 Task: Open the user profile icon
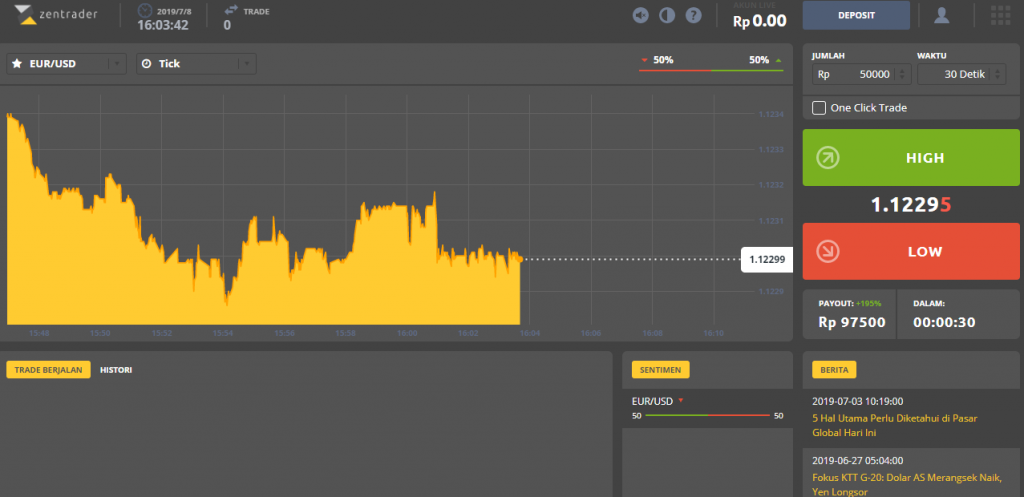941,14
